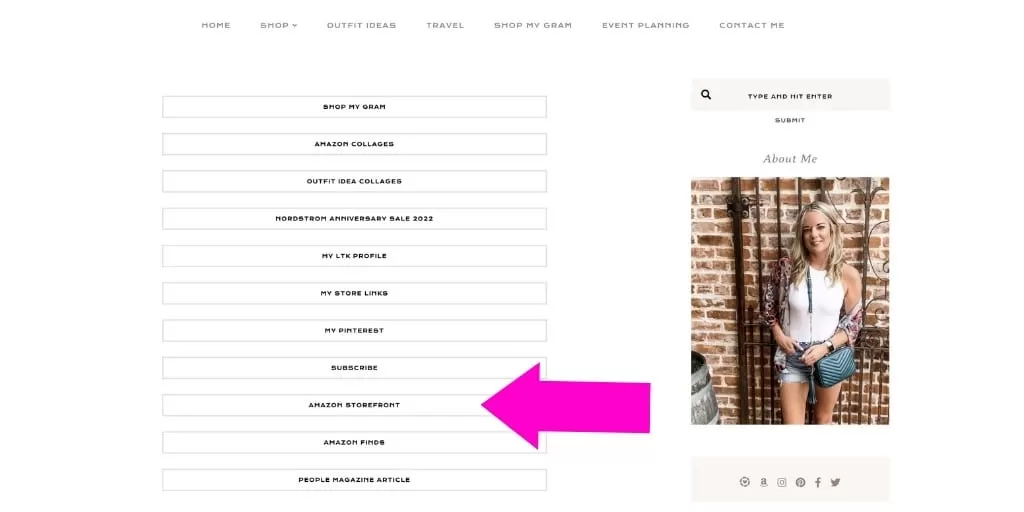Open the Amazon social icon
1024x512 pixels.
coord(763,482)
